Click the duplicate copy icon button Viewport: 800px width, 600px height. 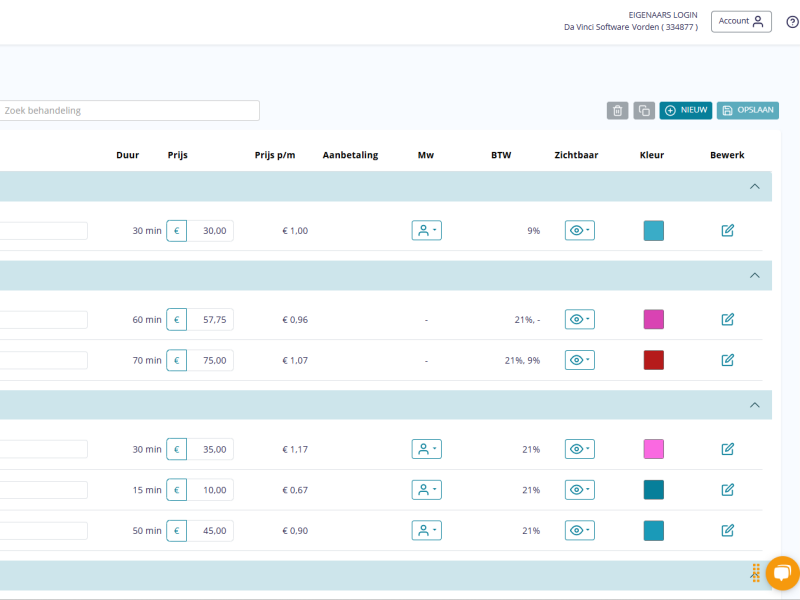pyautogui.click(x=644, y=110)
